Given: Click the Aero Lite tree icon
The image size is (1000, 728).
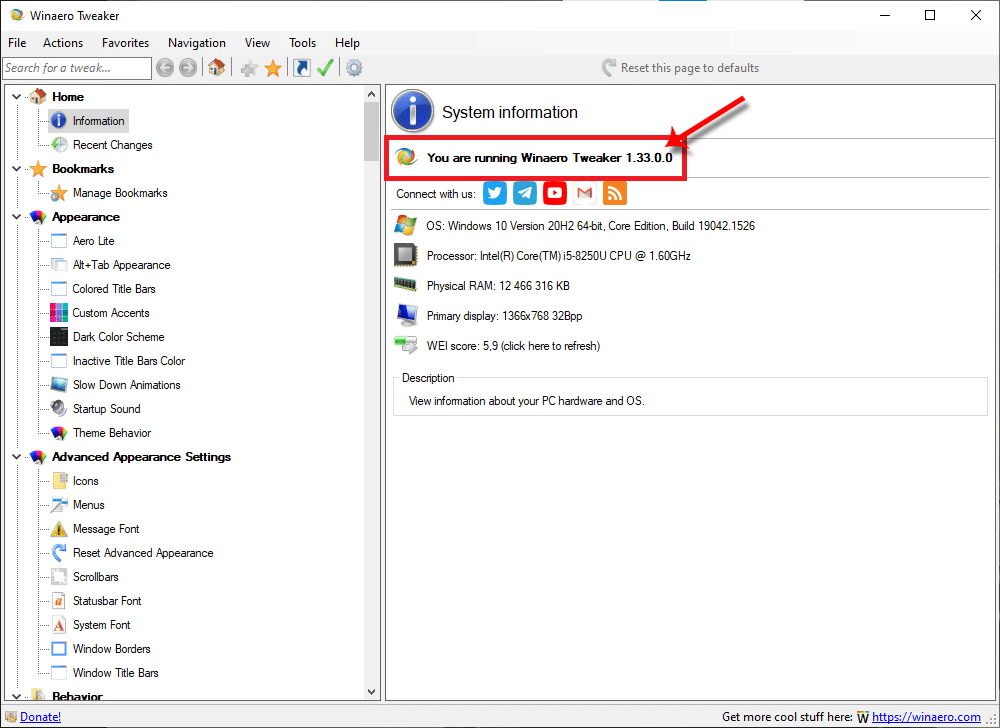Looking at the screenshot, I should [x=59, y=241].
